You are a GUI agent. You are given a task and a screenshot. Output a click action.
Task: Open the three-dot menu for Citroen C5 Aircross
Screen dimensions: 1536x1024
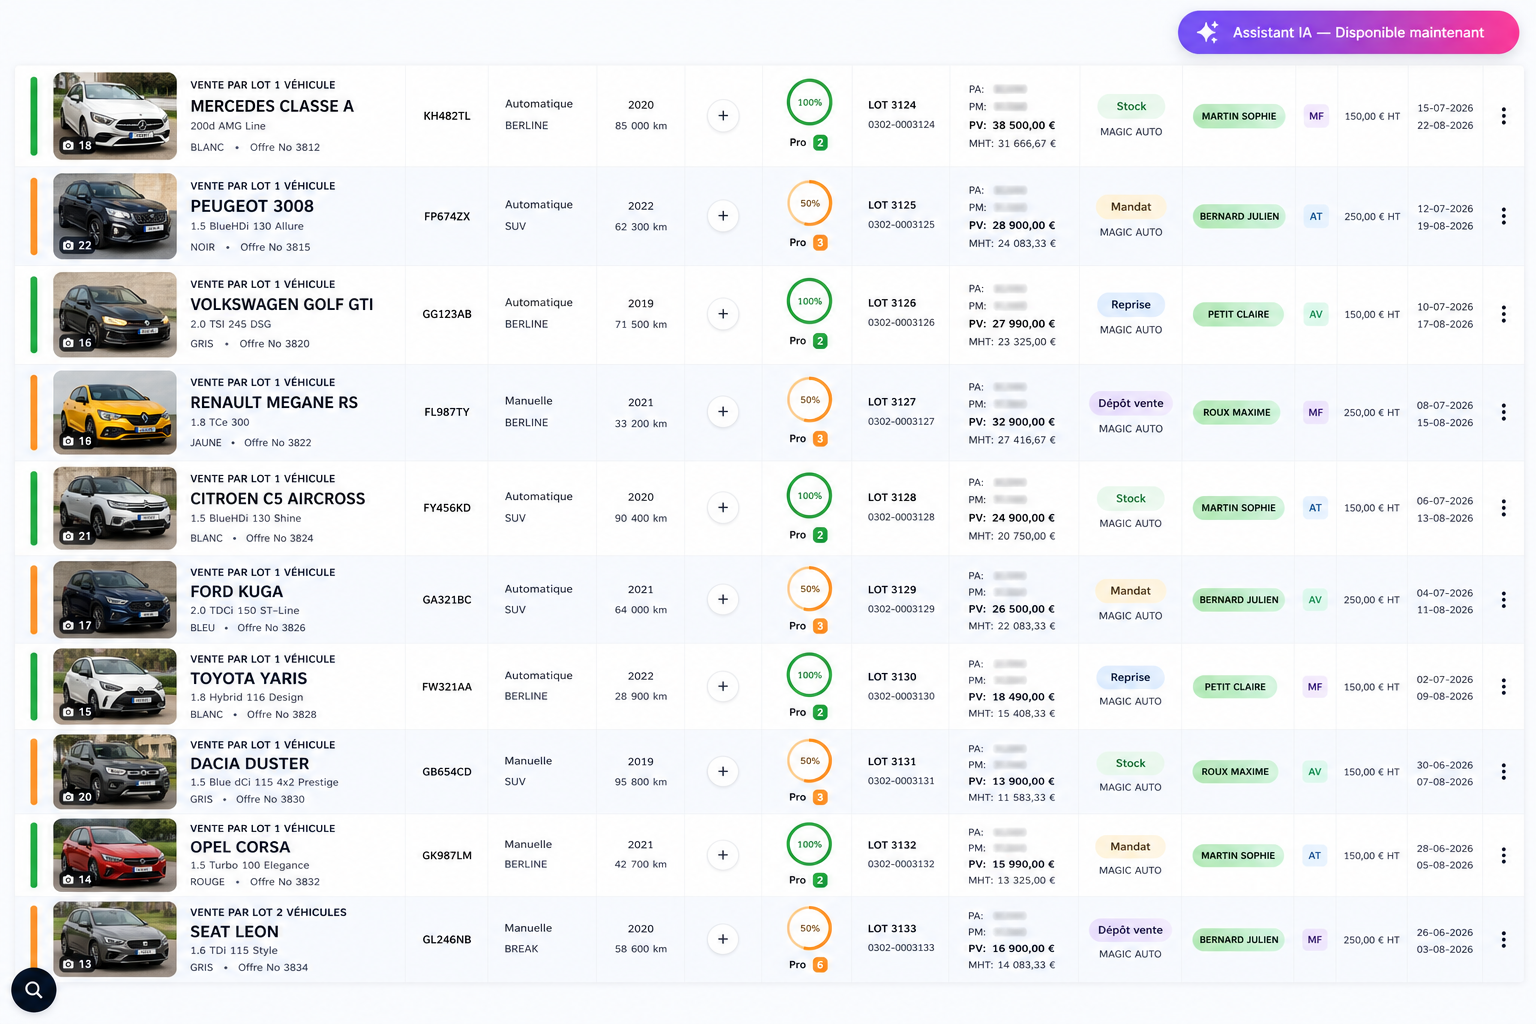click(x=1503, y=508)
